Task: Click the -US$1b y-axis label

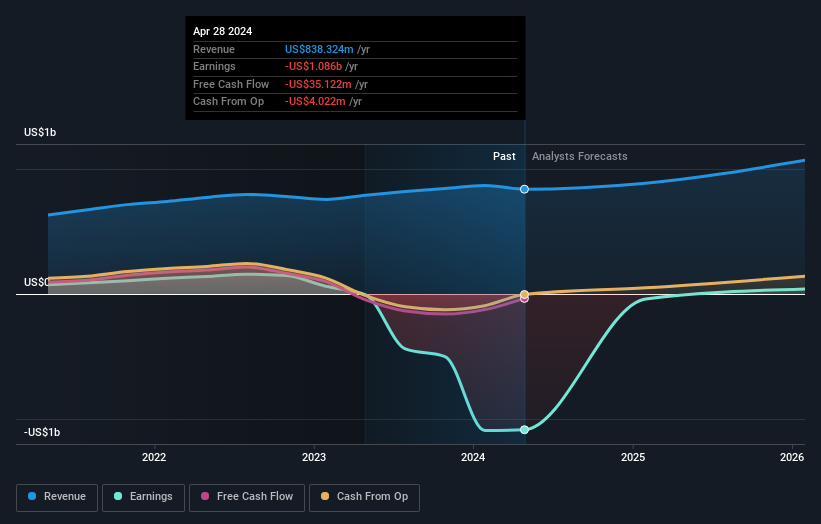Action: (x=42, y=432)
